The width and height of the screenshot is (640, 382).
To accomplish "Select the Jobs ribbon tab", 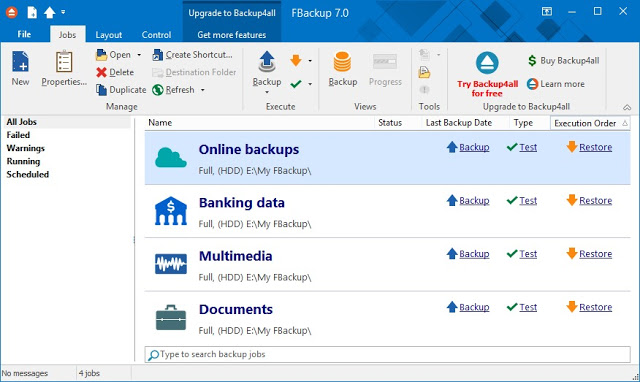I will pyautogui.click(x=67, y=35).
